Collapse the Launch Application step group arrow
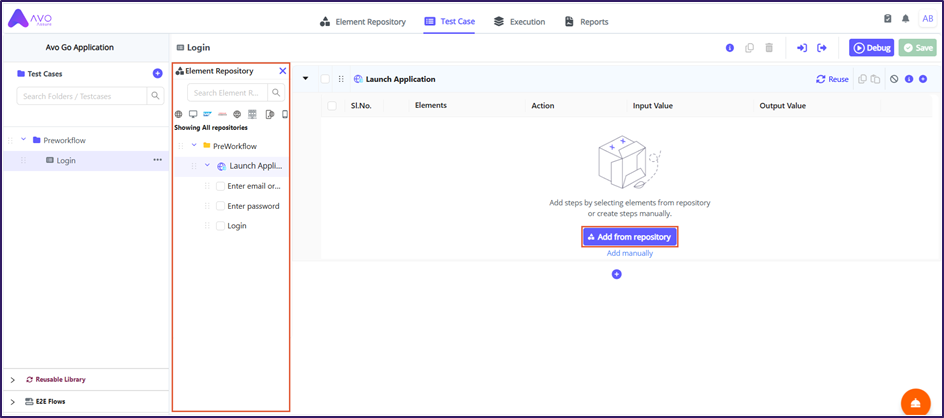 tap(306, 79)
